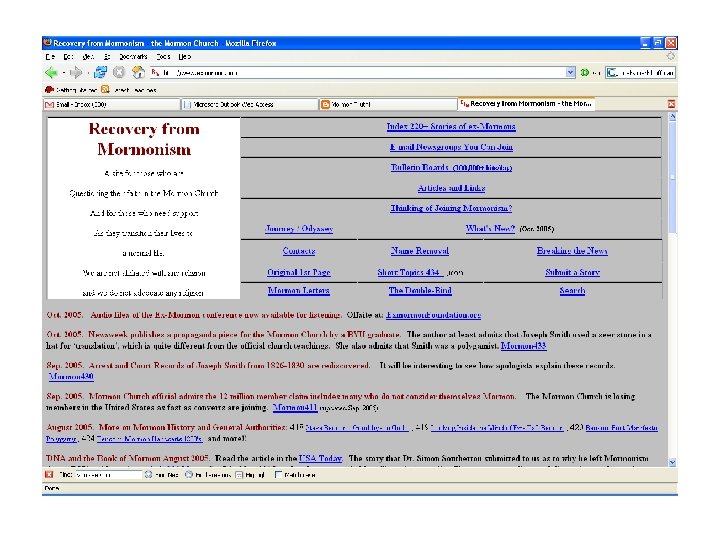
Task: Enable the Match case checkbox
Action: point(278,475)
